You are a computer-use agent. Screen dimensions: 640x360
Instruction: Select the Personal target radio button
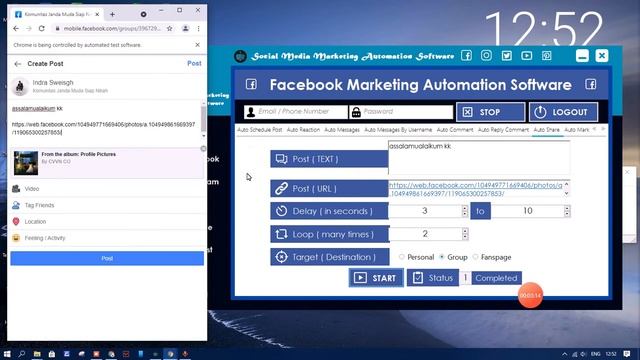402,257
